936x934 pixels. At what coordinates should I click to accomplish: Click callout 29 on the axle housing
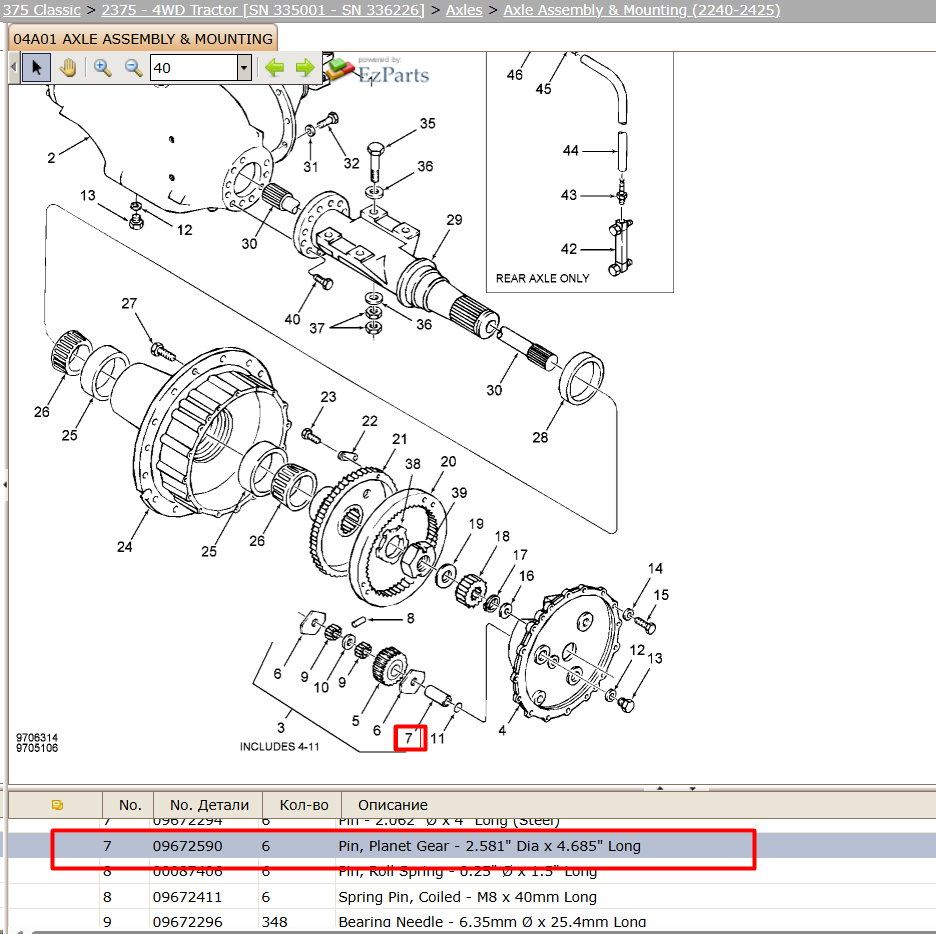pyautogui.click(x=454, y=220)
